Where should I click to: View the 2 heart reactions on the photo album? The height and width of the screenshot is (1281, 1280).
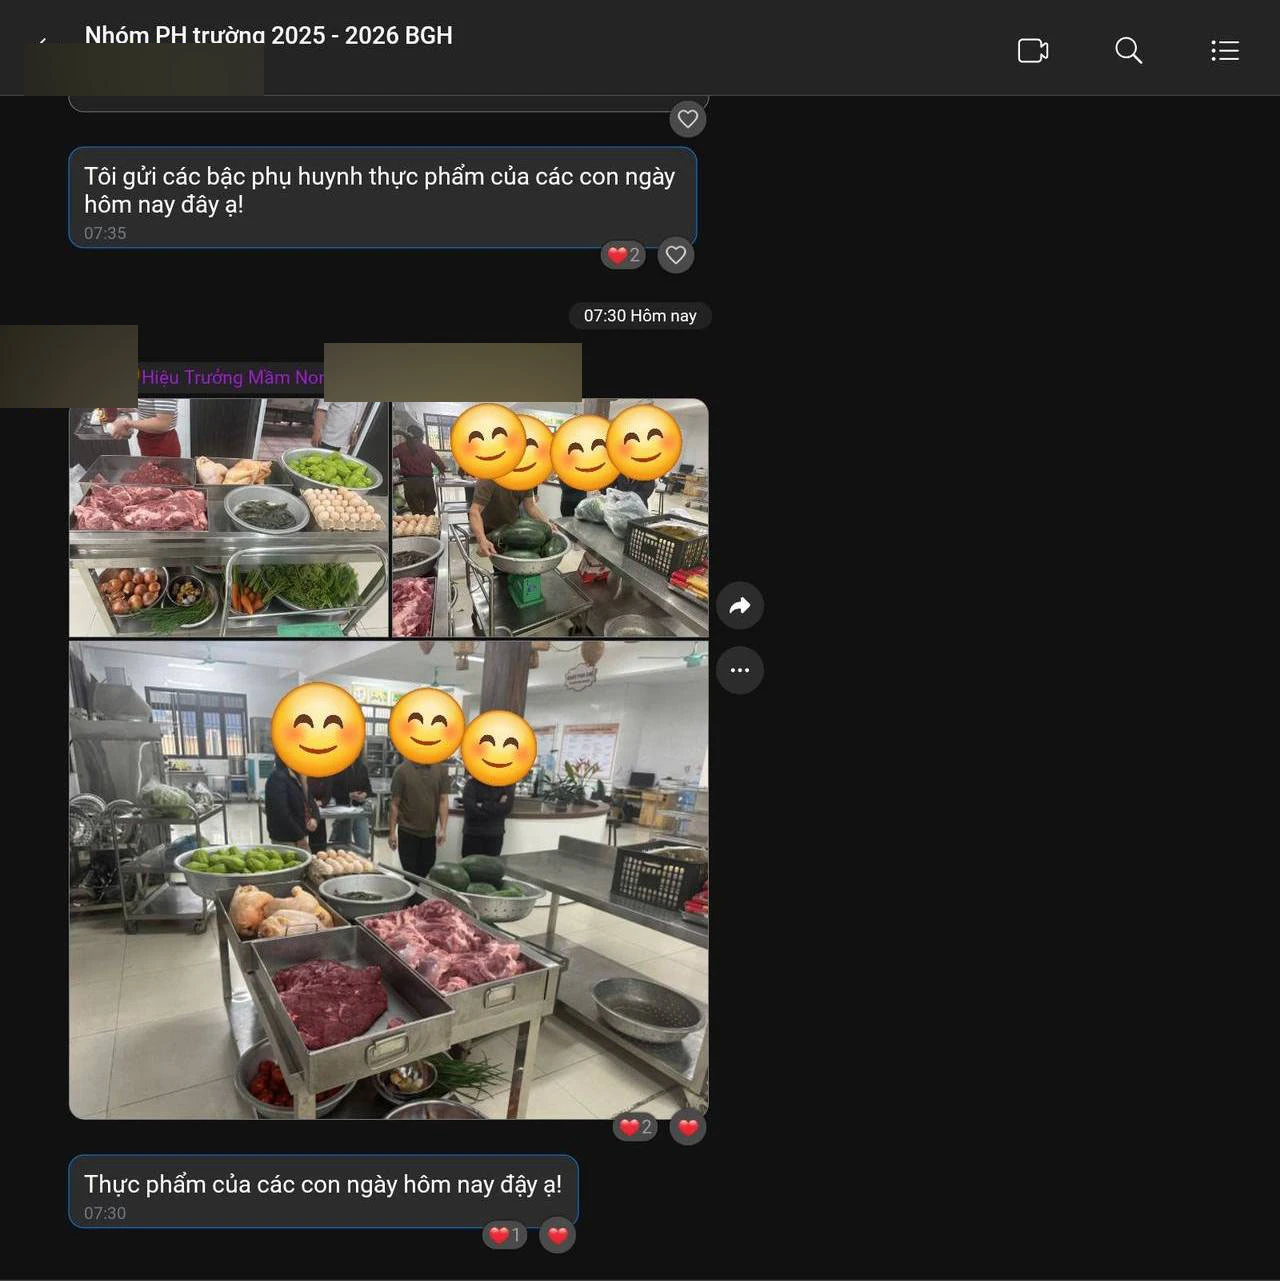coord(635,1128)
